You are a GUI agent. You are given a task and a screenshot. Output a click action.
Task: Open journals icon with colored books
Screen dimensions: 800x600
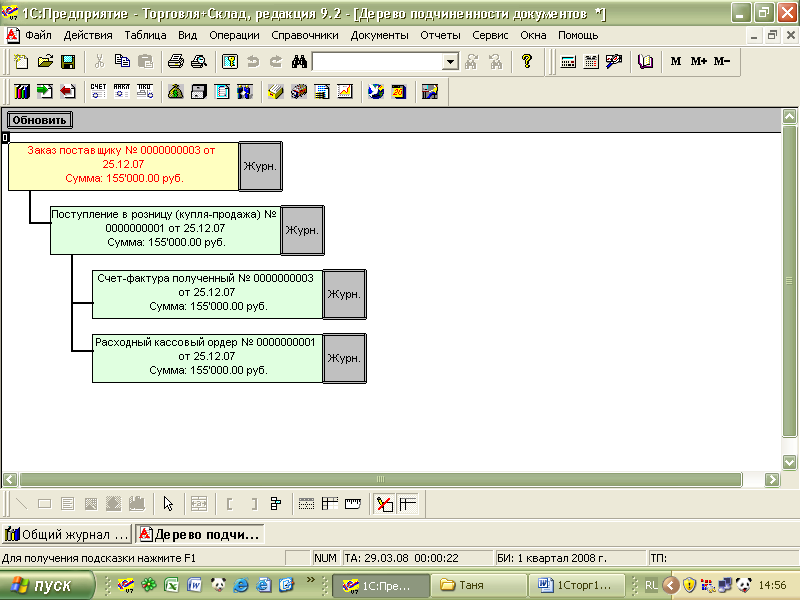click(x=21, y=92)
